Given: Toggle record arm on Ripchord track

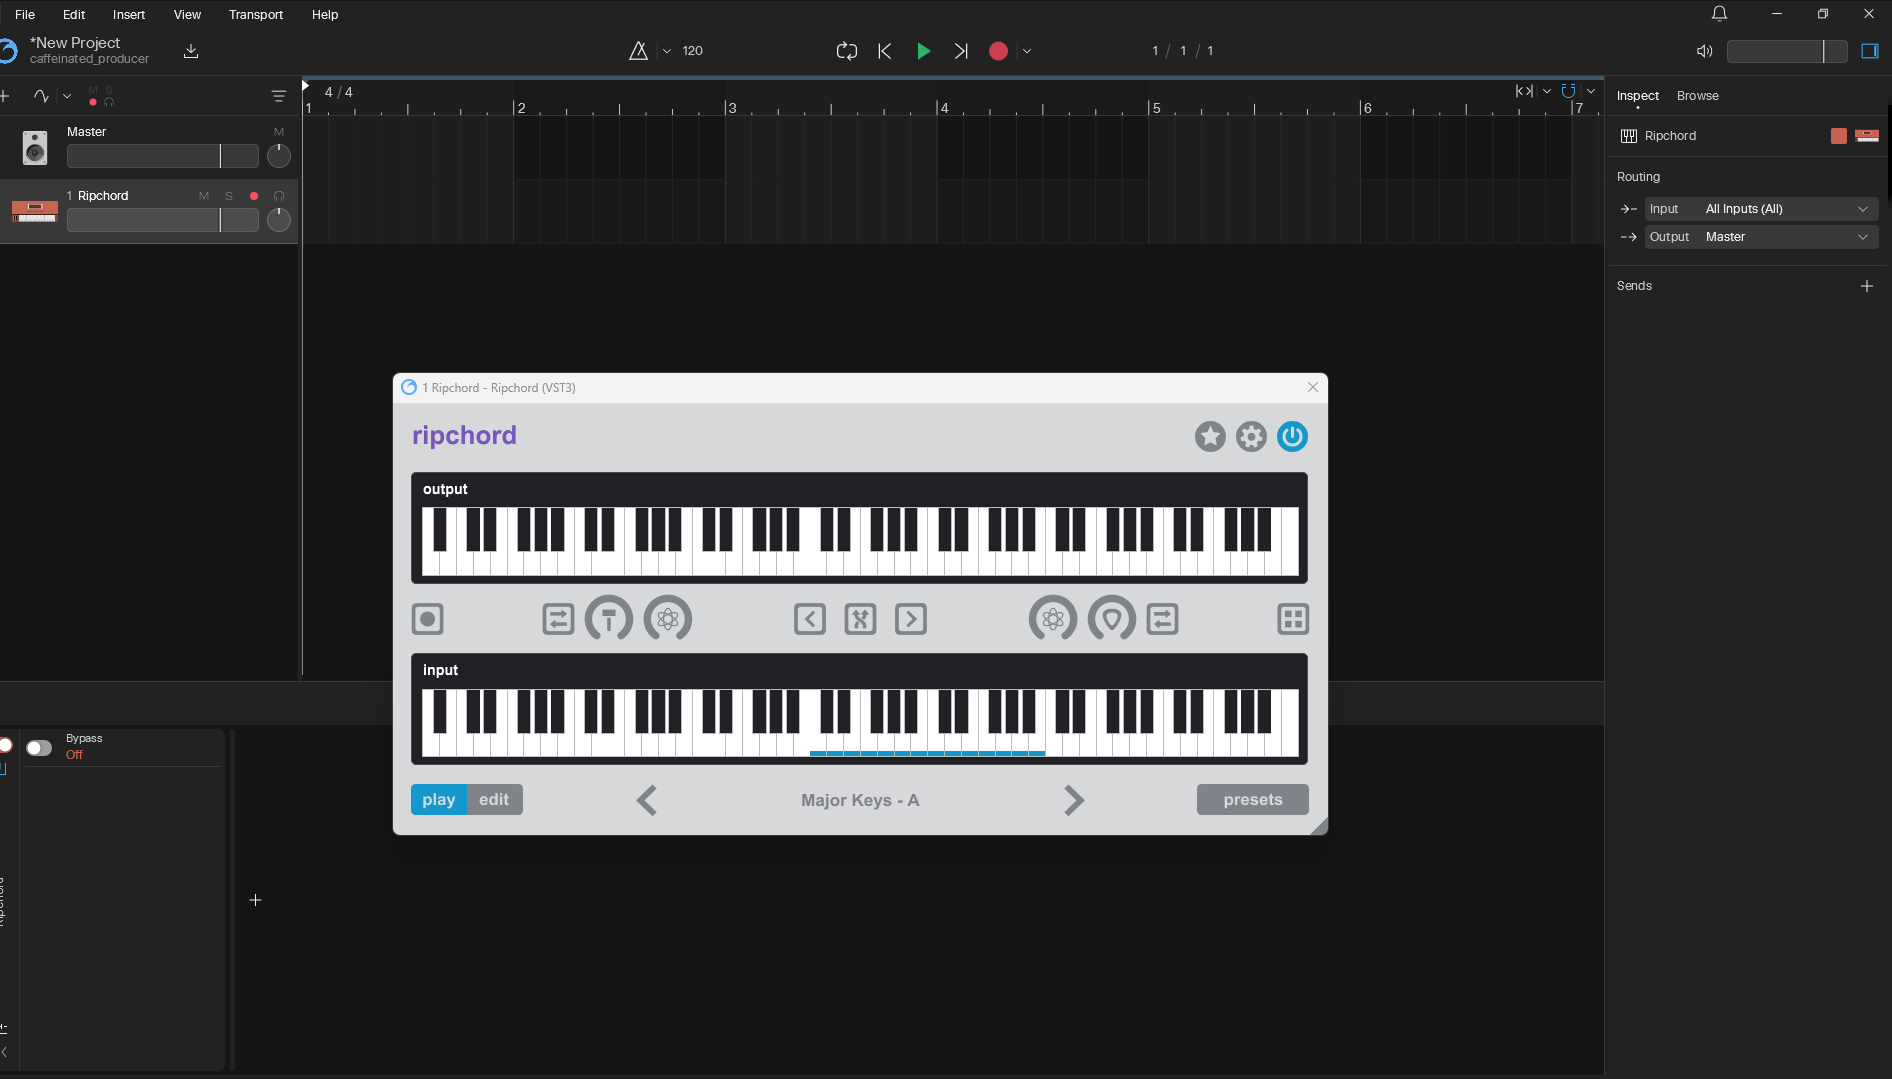Looking at the screenshot, I should click(x=254, y=196).
